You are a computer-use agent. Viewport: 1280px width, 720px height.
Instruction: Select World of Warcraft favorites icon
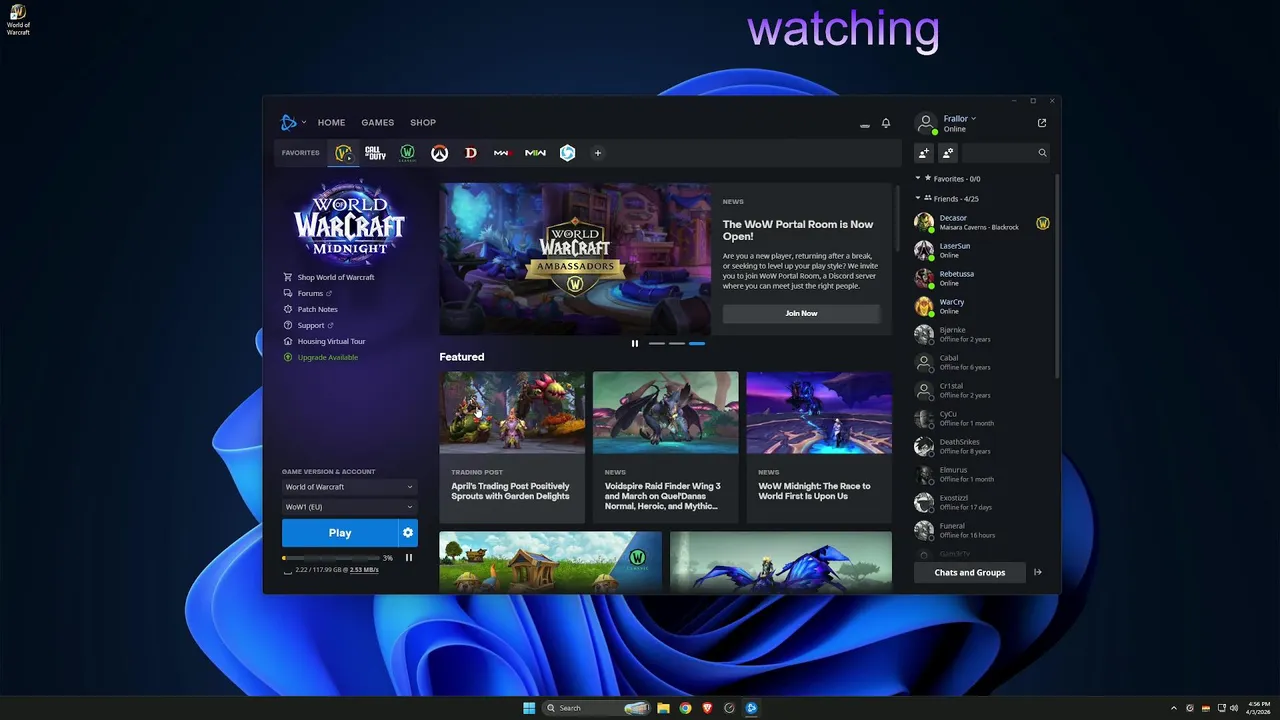click(343, 153)
